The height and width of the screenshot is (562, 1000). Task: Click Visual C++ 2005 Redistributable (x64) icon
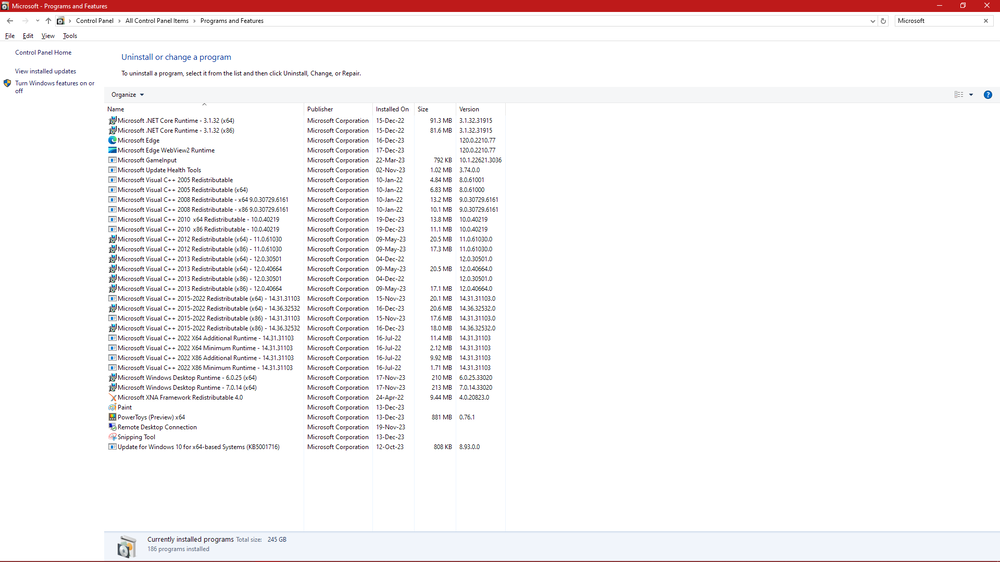click(112, 190)
